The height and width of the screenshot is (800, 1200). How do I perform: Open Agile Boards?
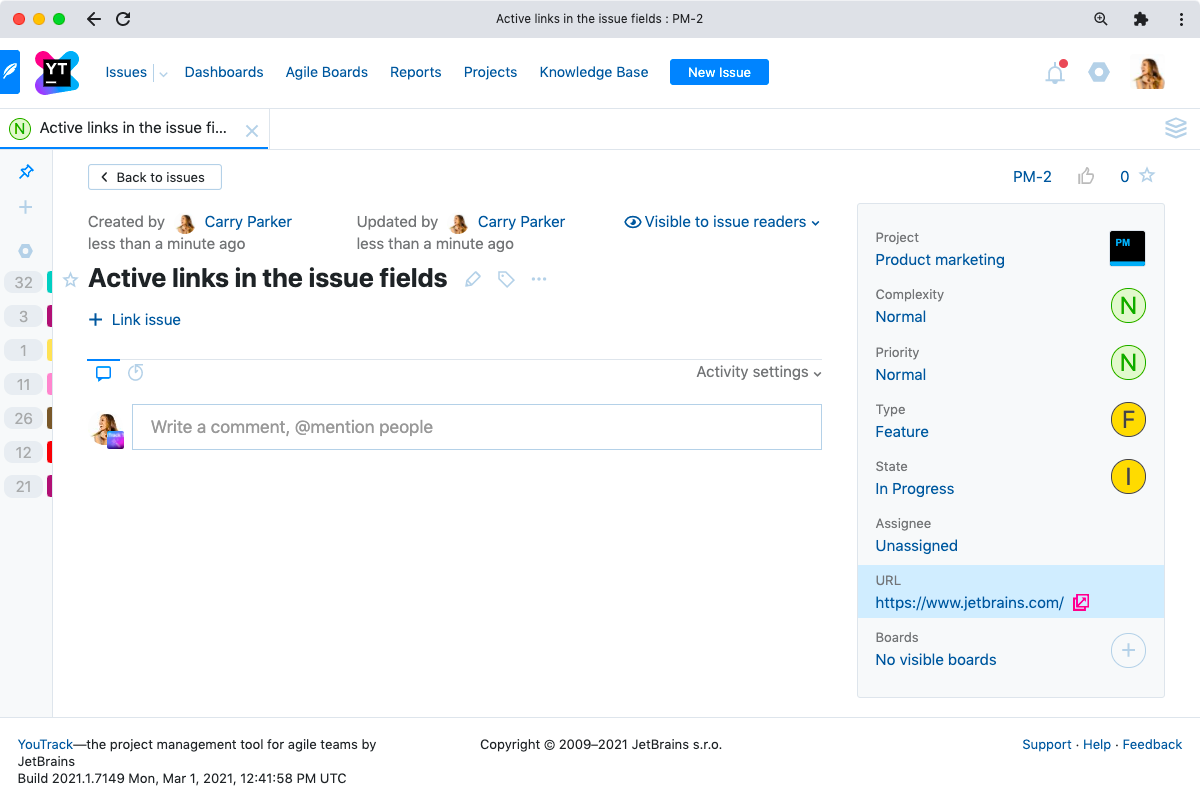pos(327,72)
